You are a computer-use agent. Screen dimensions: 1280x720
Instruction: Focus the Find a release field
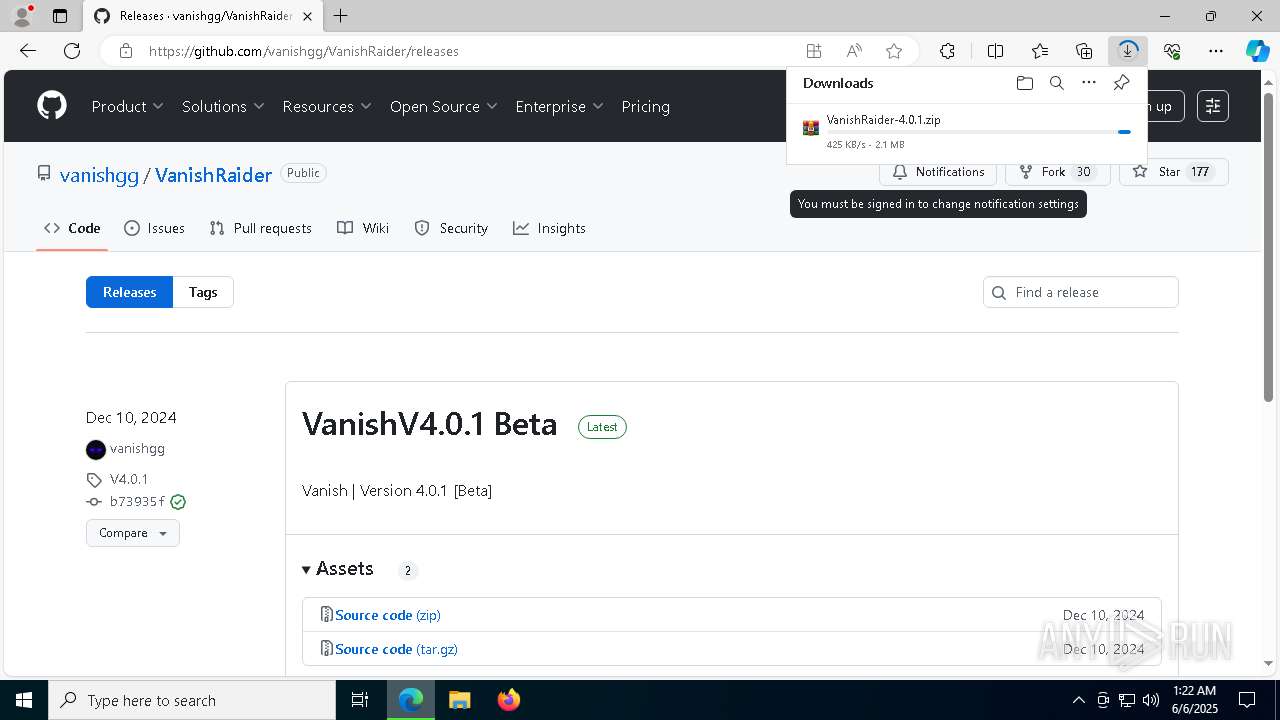[1081, 292]
